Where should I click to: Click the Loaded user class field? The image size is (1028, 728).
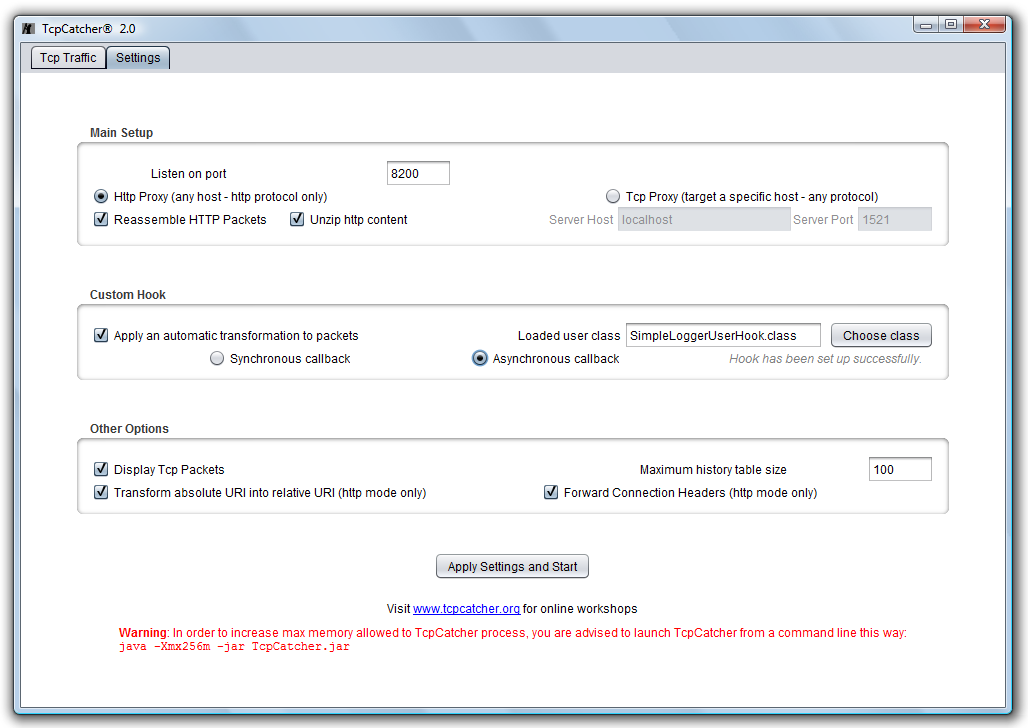point(723,335)
